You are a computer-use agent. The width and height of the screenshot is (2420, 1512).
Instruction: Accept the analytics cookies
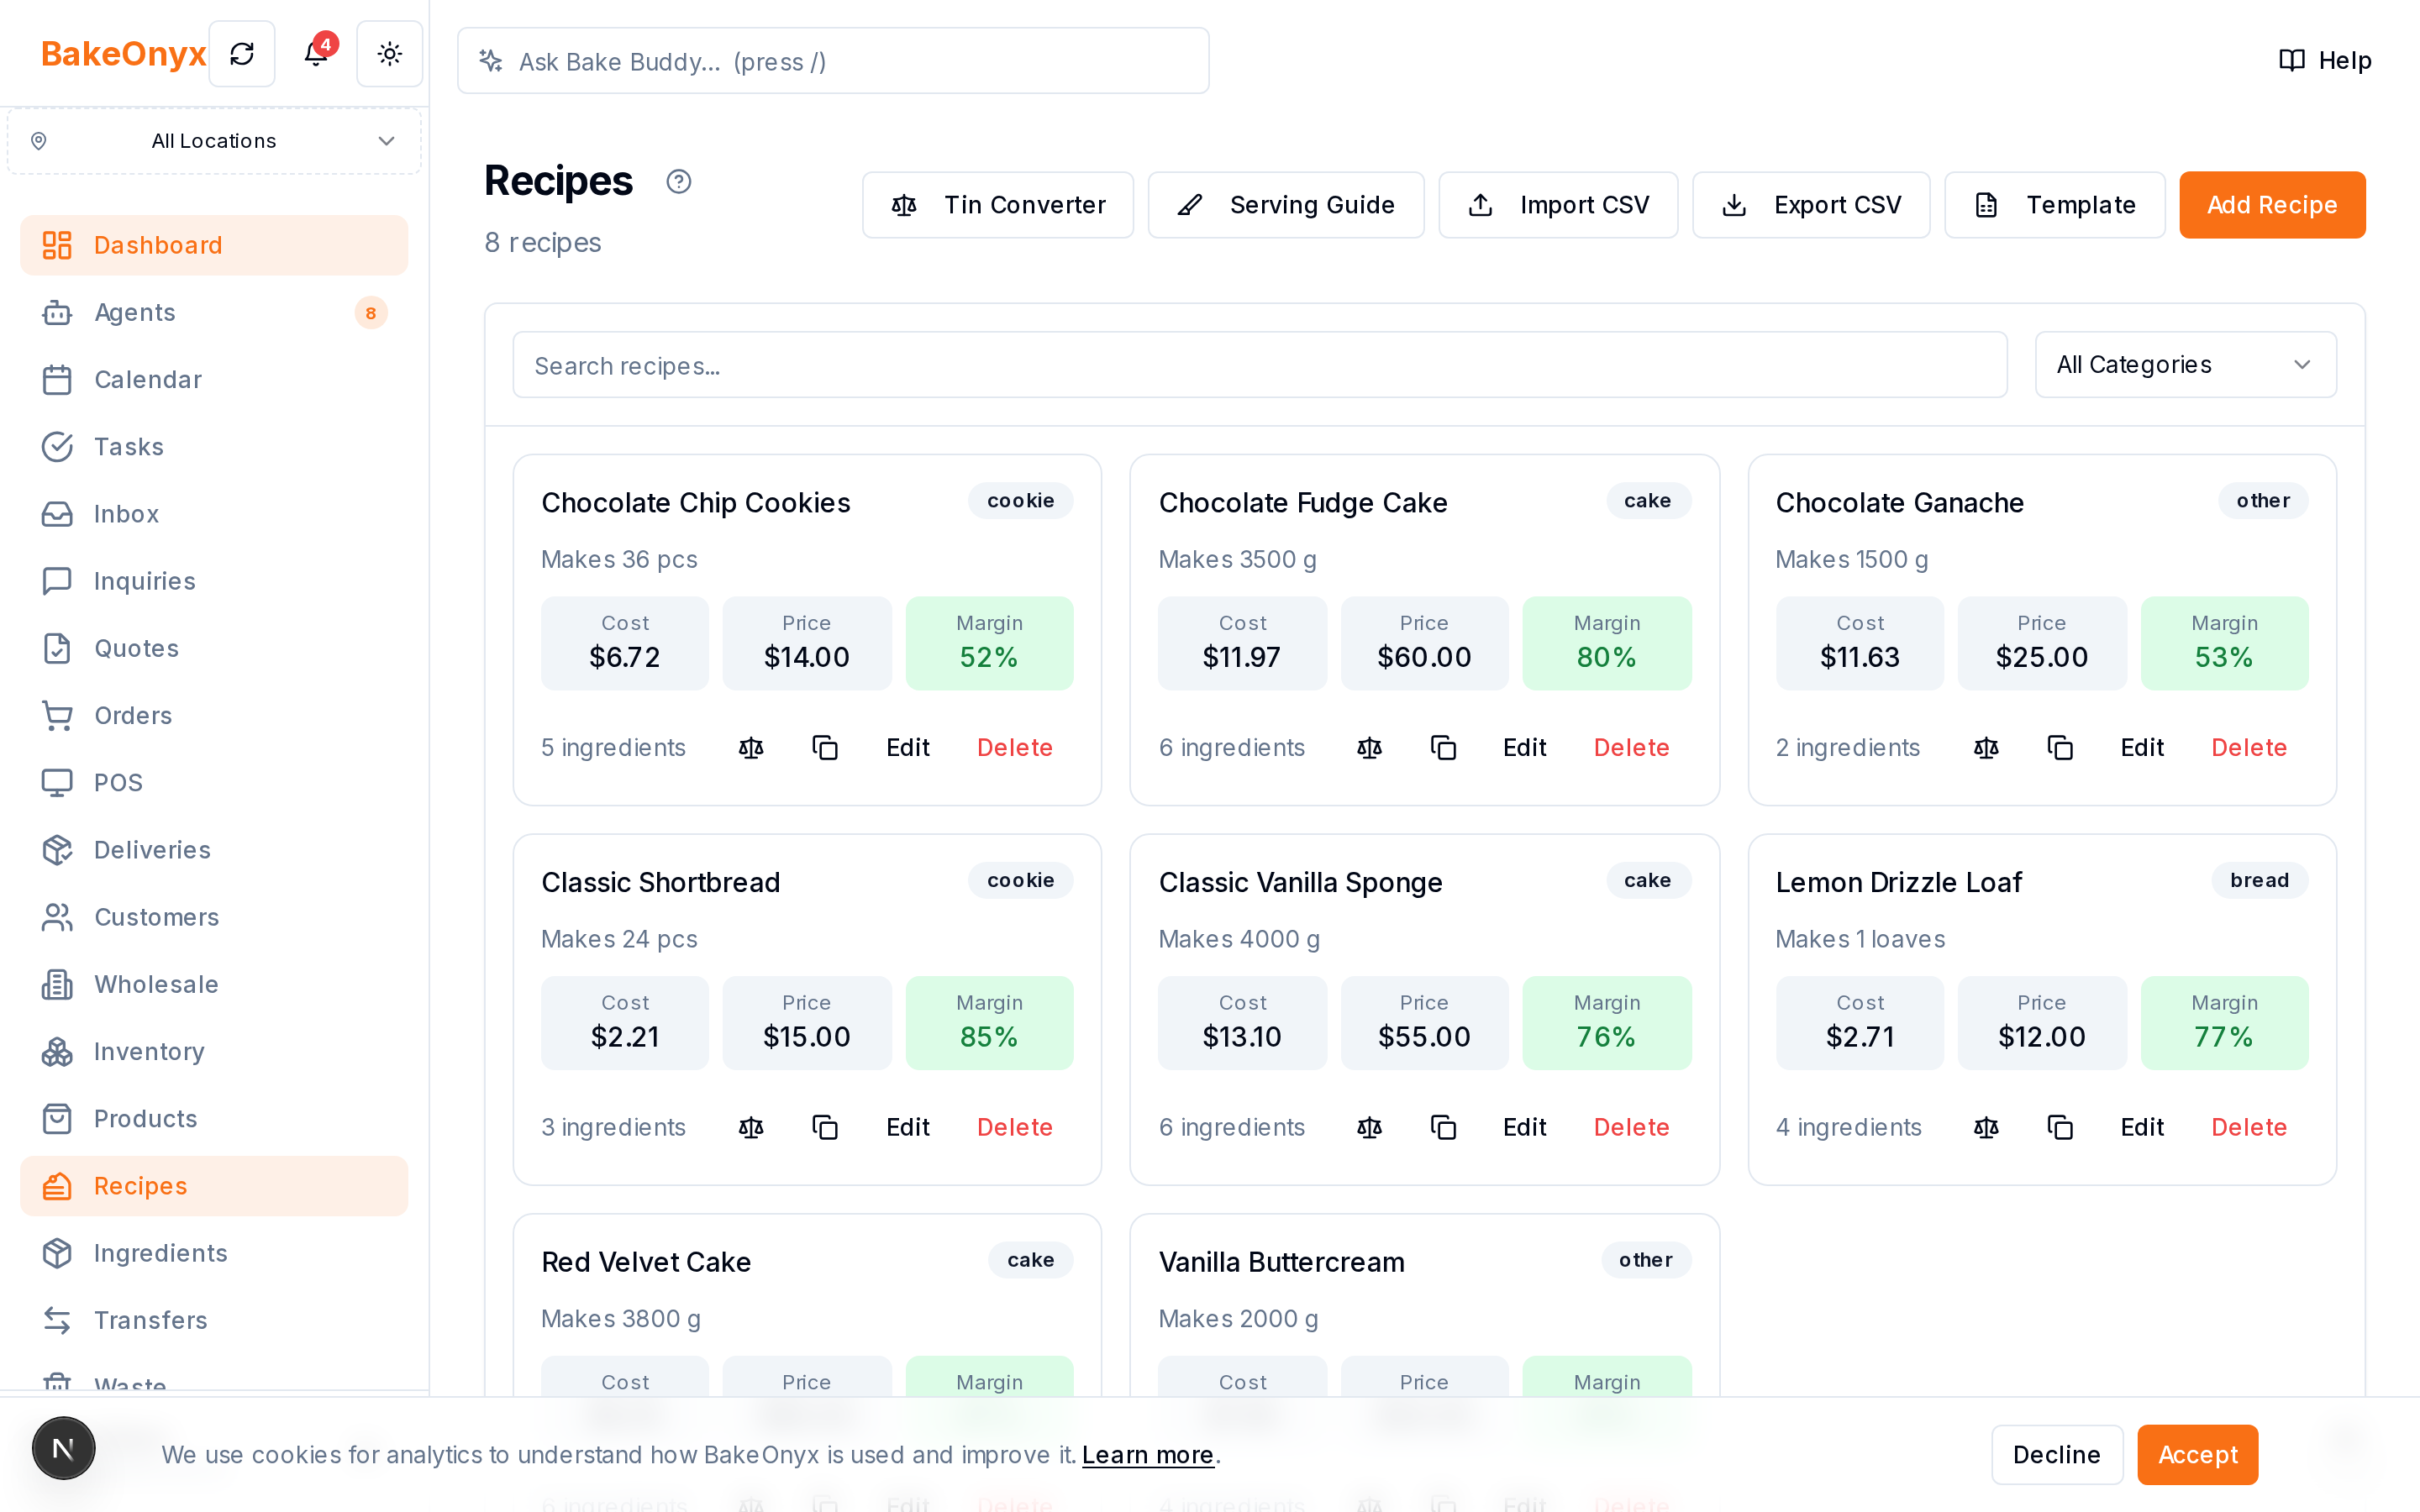coord(2197,1455)
